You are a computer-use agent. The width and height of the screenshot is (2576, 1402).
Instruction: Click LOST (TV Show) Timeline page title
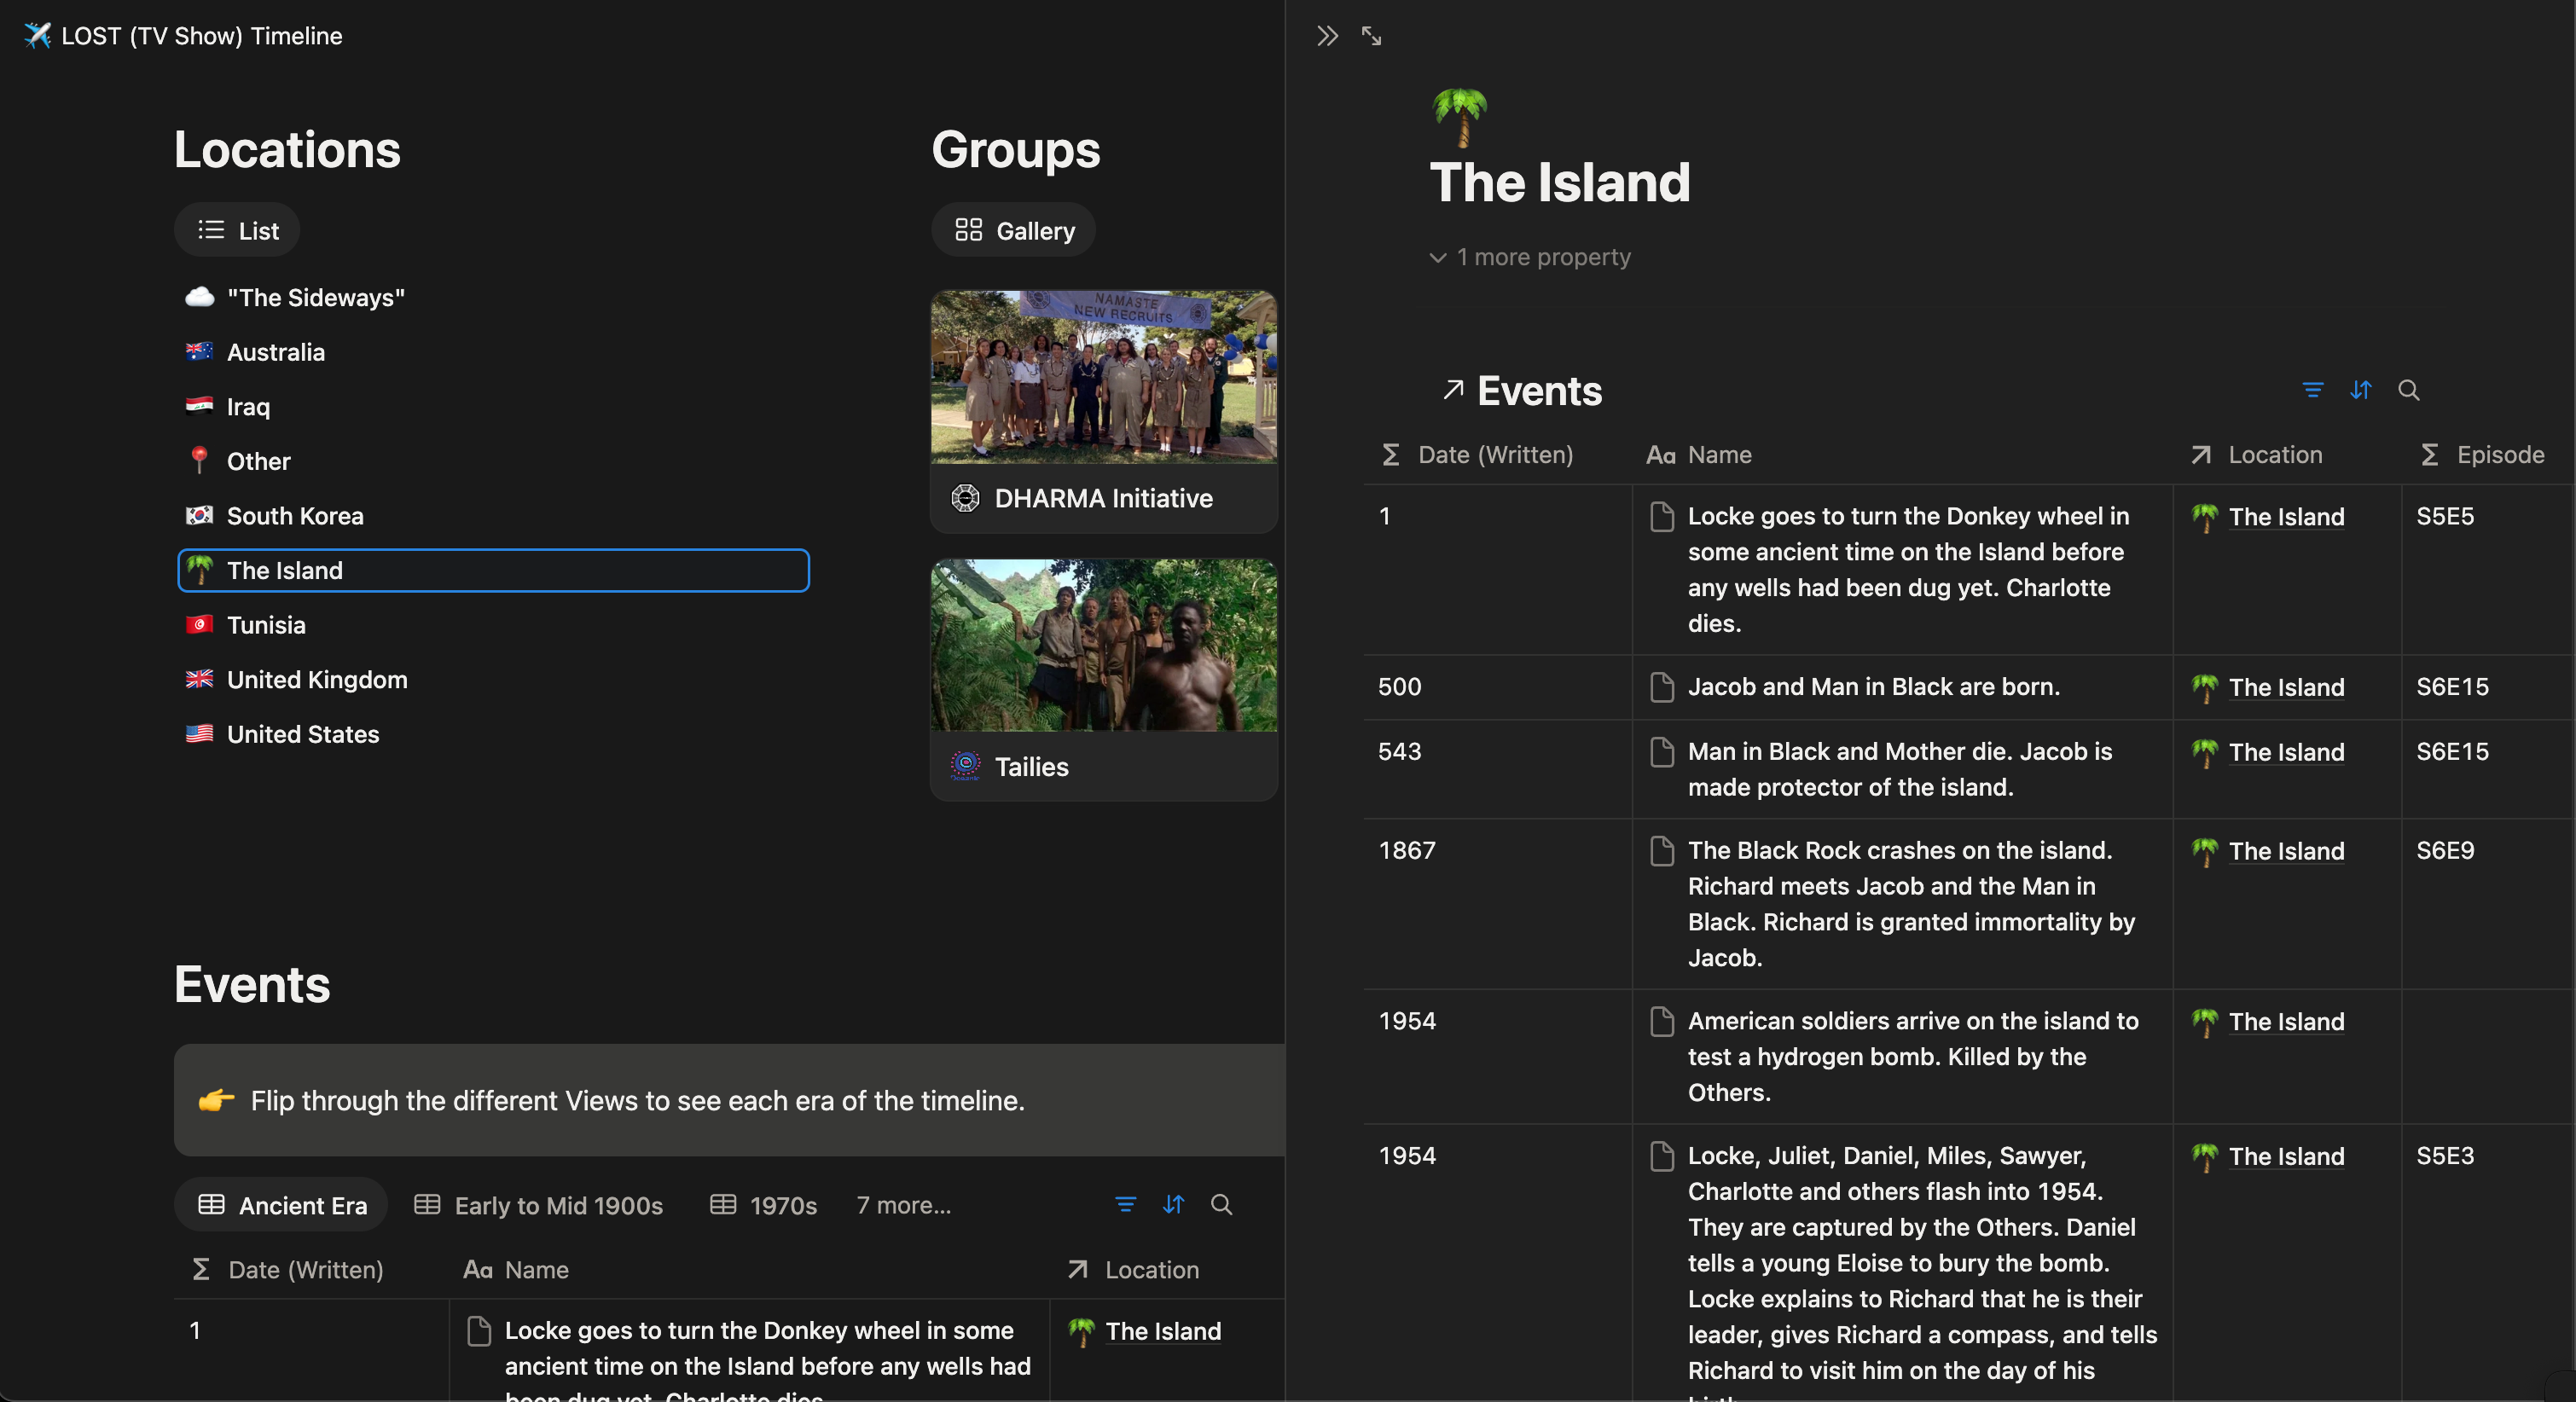coord(201,36)
